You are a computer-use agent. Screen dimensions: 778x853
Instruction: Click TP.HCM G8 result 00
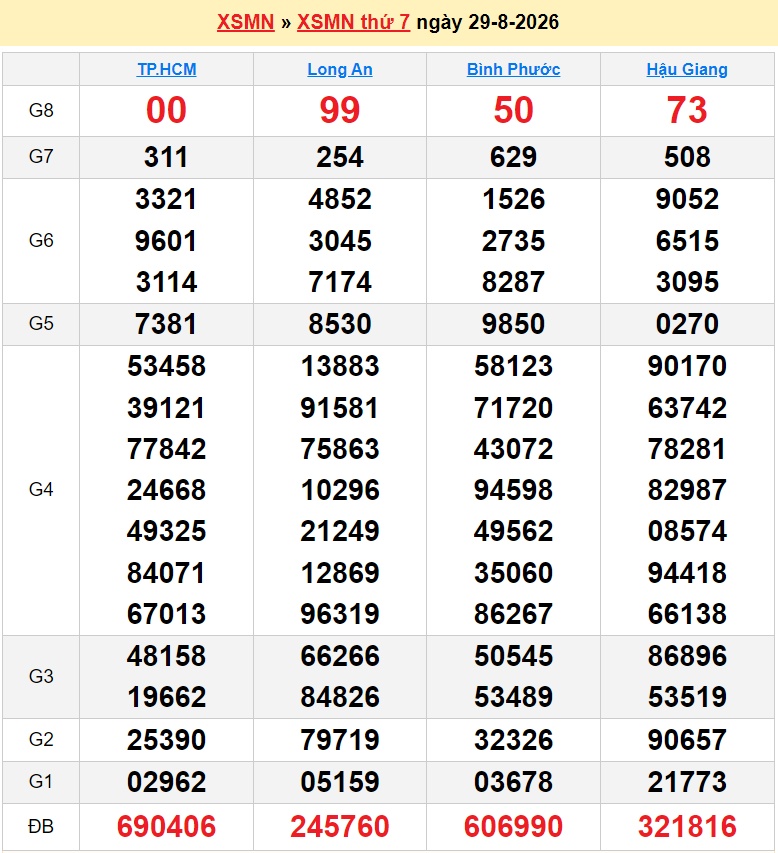[x=166, y=110]
